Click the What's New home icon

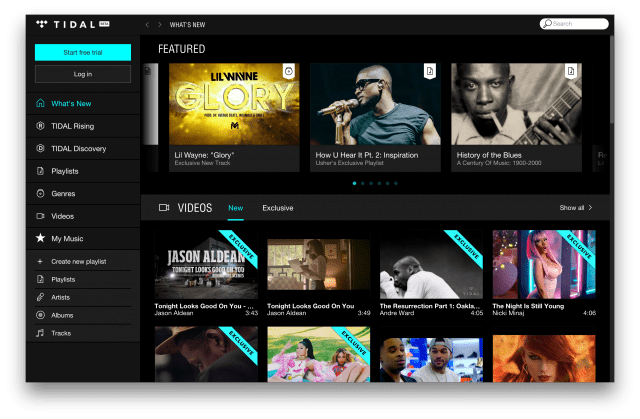click(x=40, y=103)
